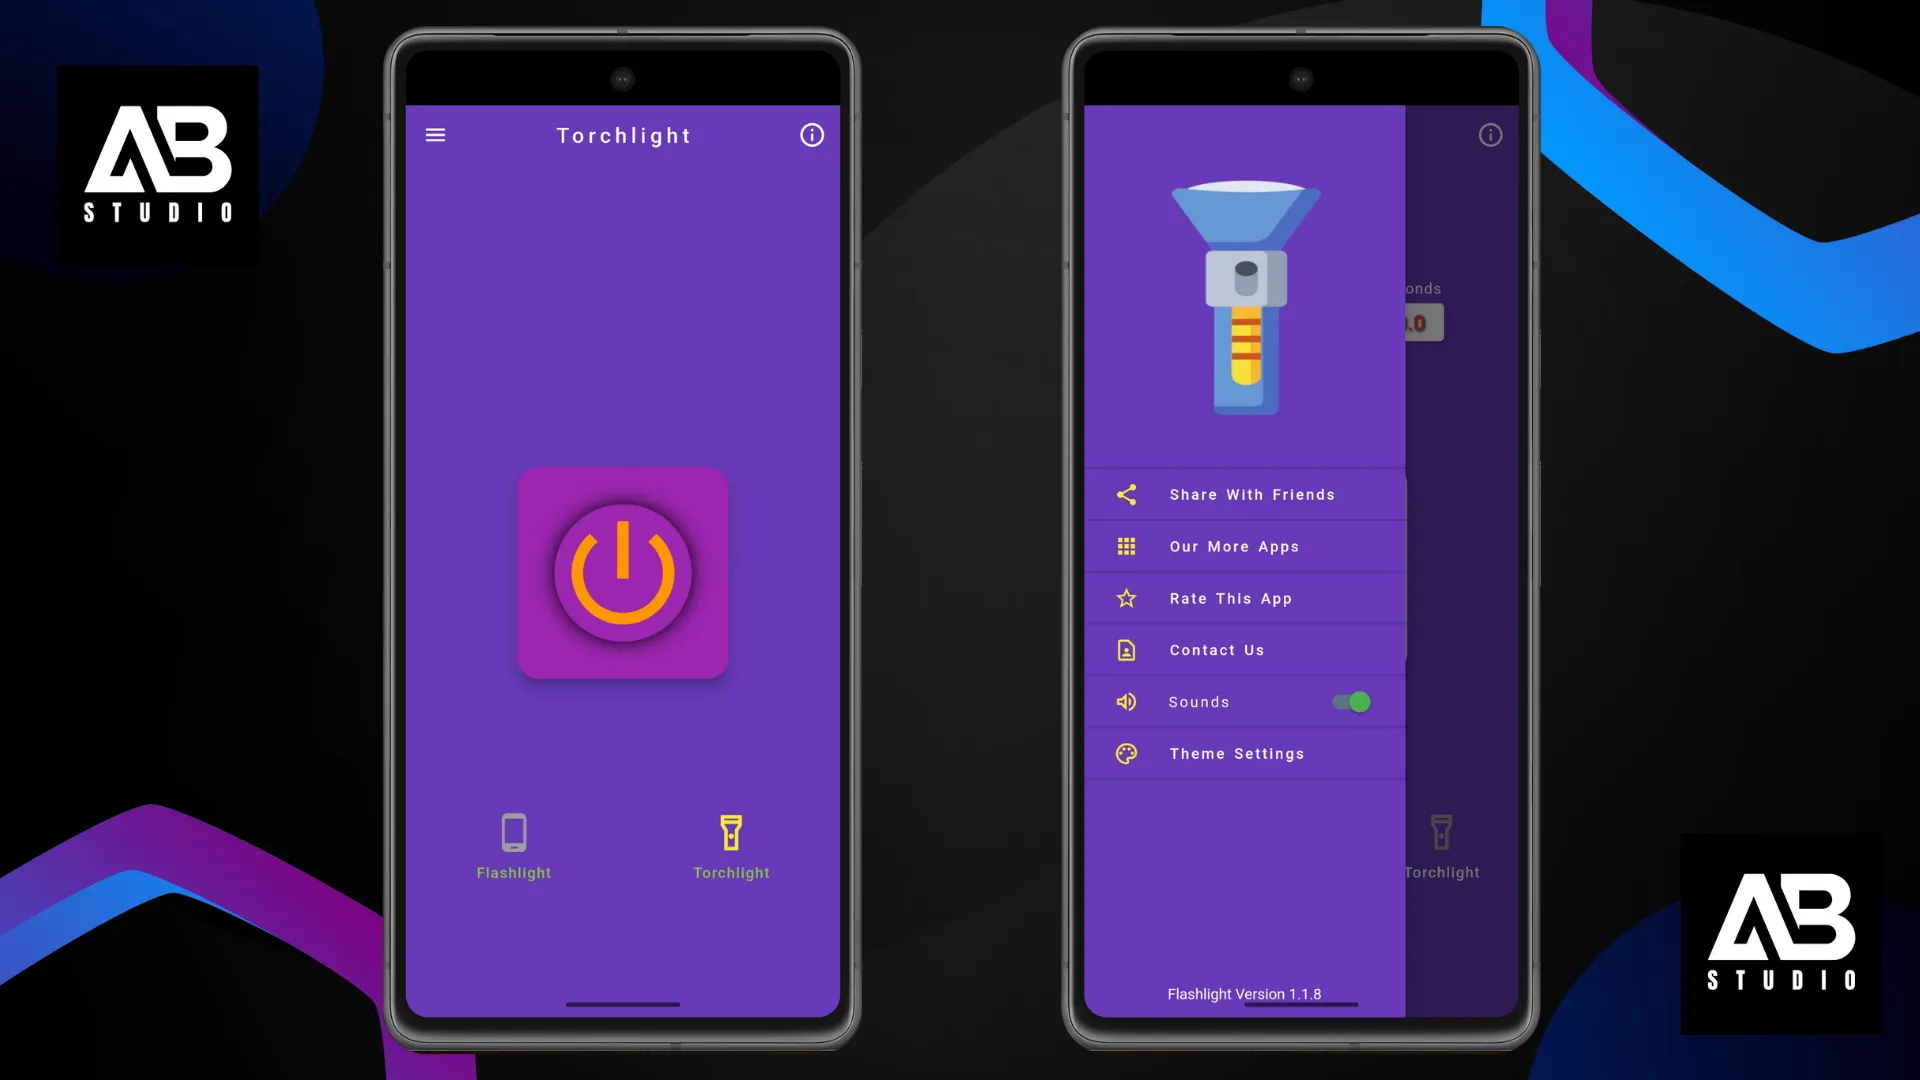Tap the grid icon for Our More Apps
This screenshot has width=1920, height=1080.
1126,546
